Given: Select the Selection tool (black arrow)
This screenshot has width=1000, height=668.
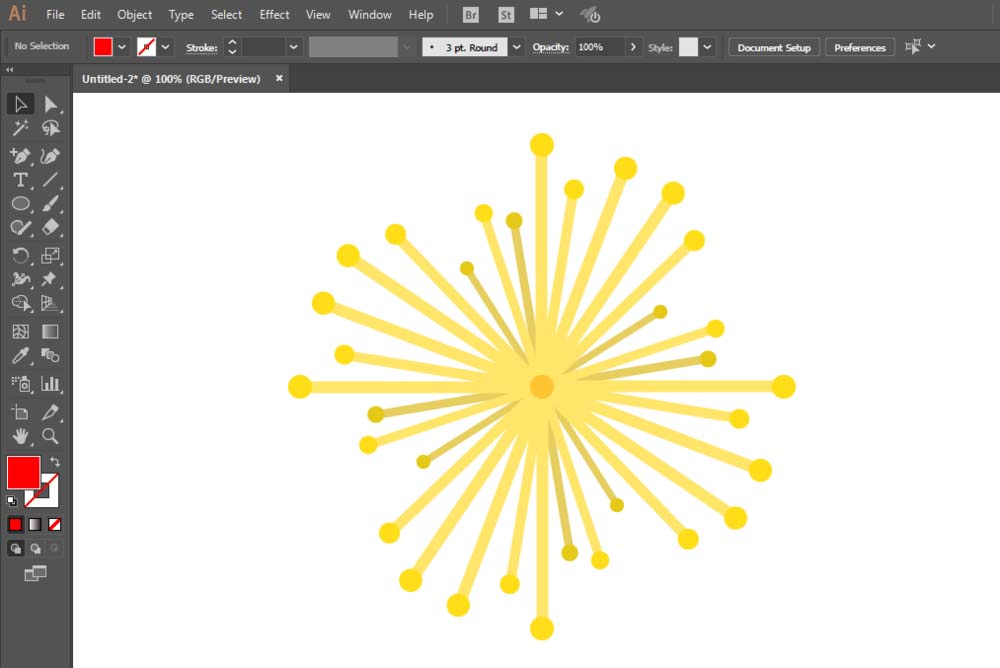Looking at the screenshot, I should click(x=20, y=104).
